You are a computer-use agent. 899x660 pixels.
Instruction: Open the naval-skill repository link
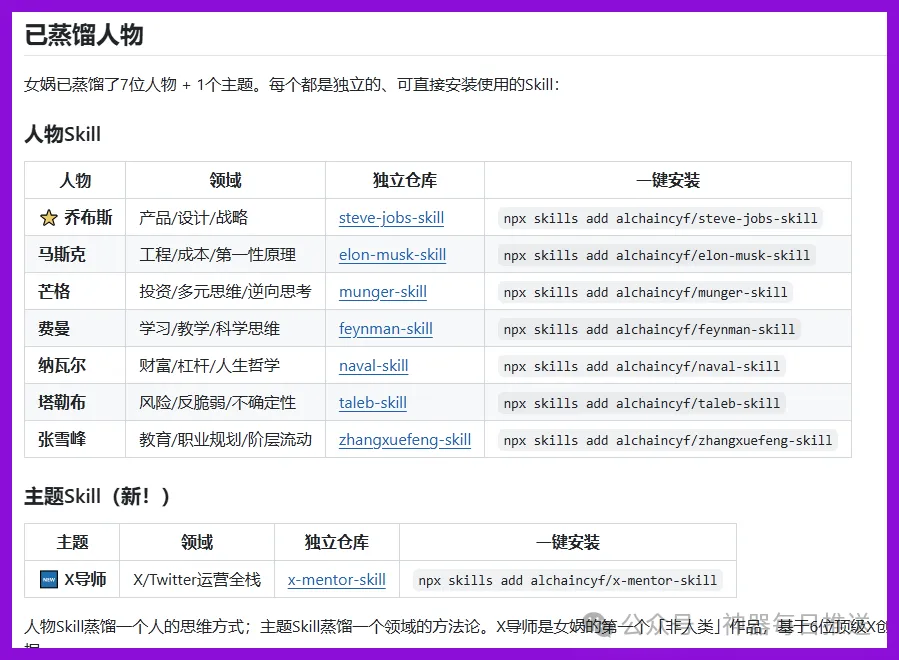click(373, 366)
